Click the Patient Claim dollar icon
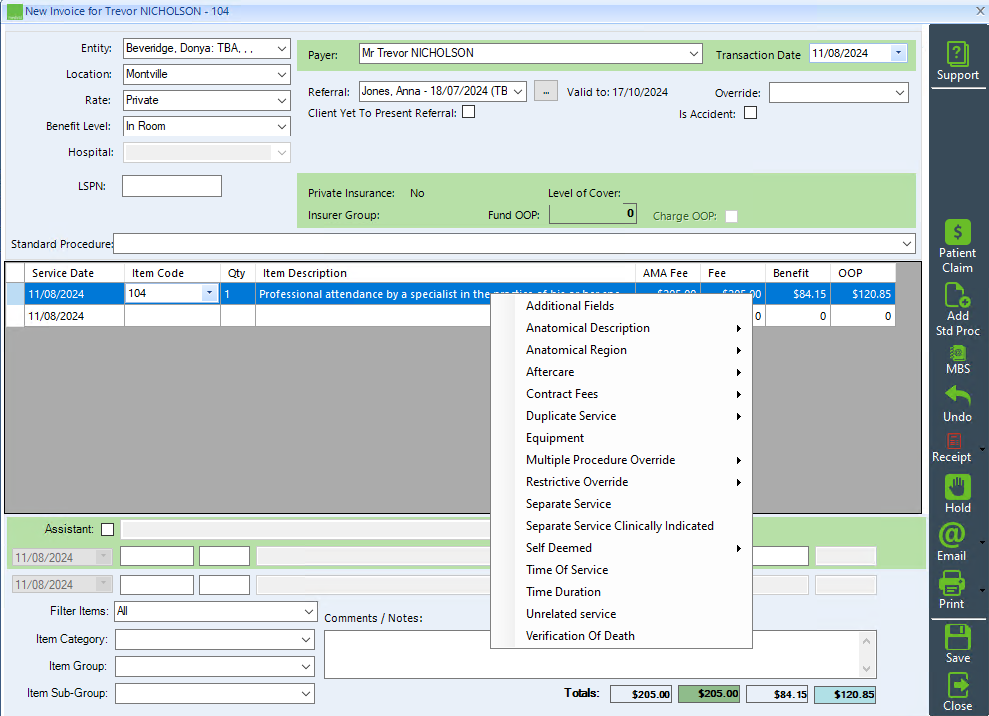The width and height of the screenshot is (989, 716). coord(957,232)
